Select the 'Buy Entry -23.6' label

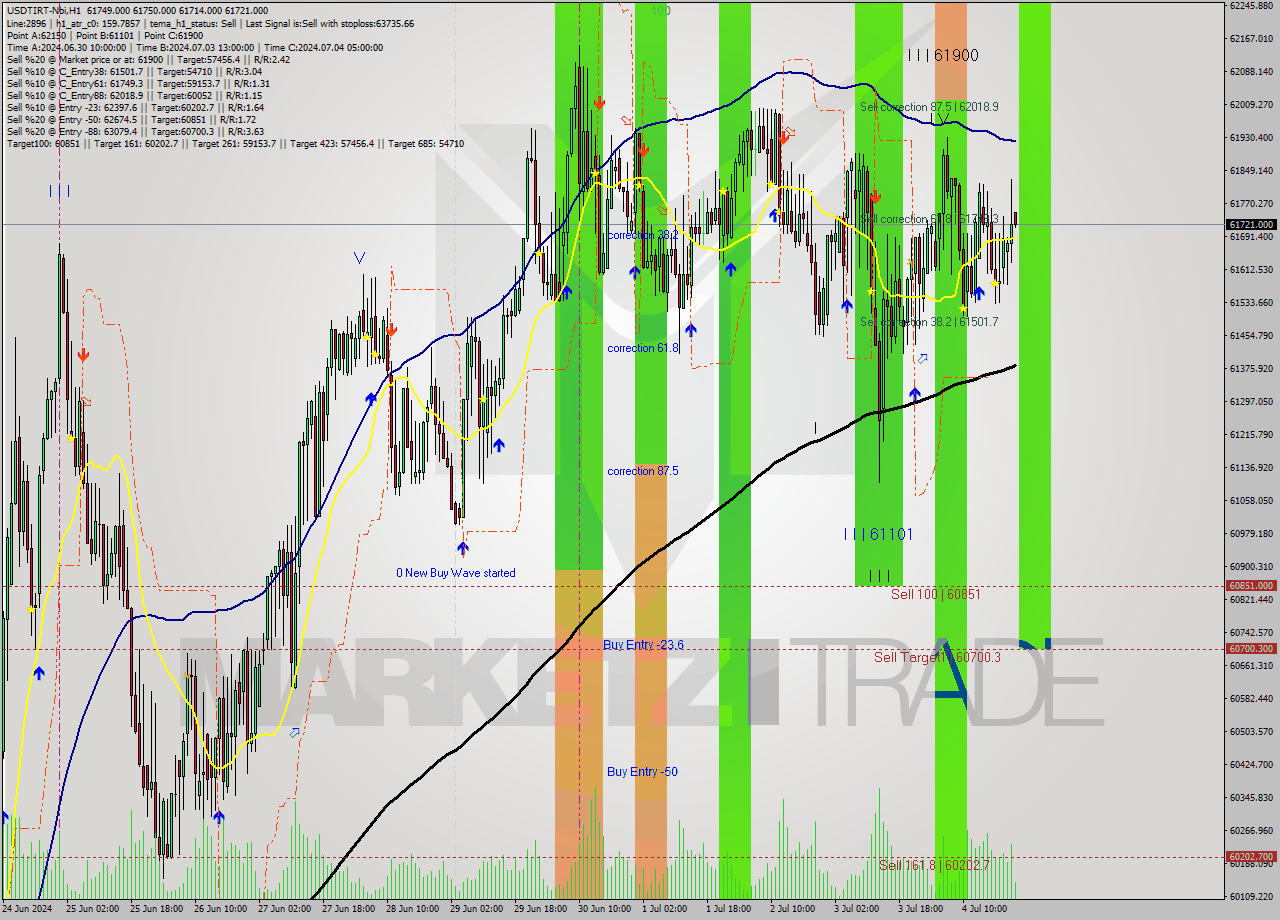point(643,645)
